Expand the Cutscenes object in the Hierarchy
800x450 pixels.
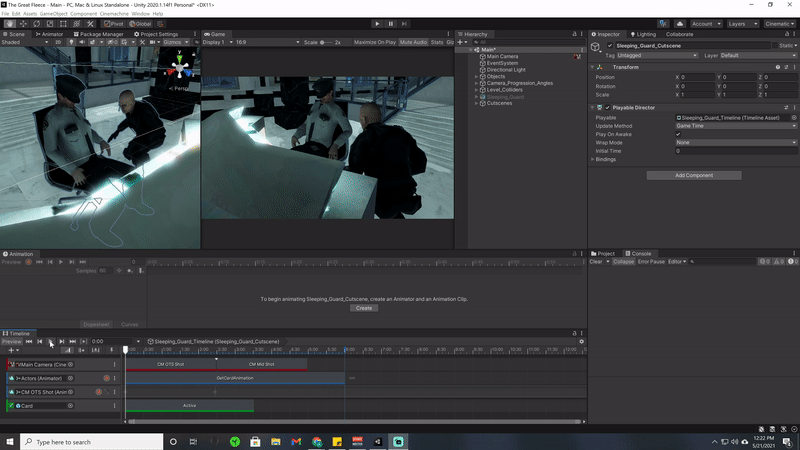(476, 103)
